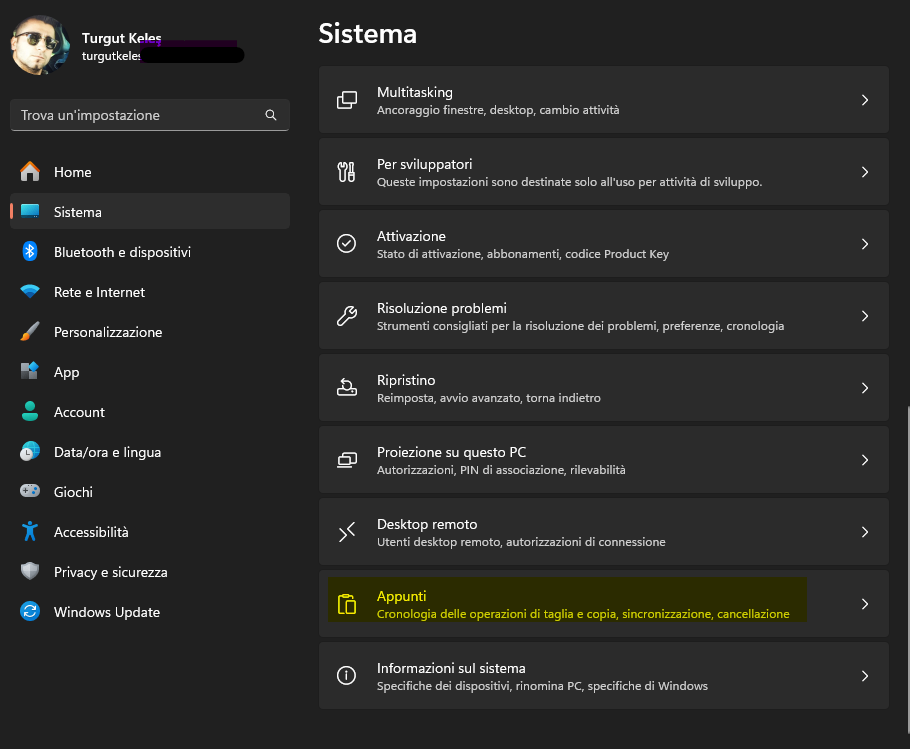Open Privacy e sicurezza section
The image size is (910, 749).
110,572
